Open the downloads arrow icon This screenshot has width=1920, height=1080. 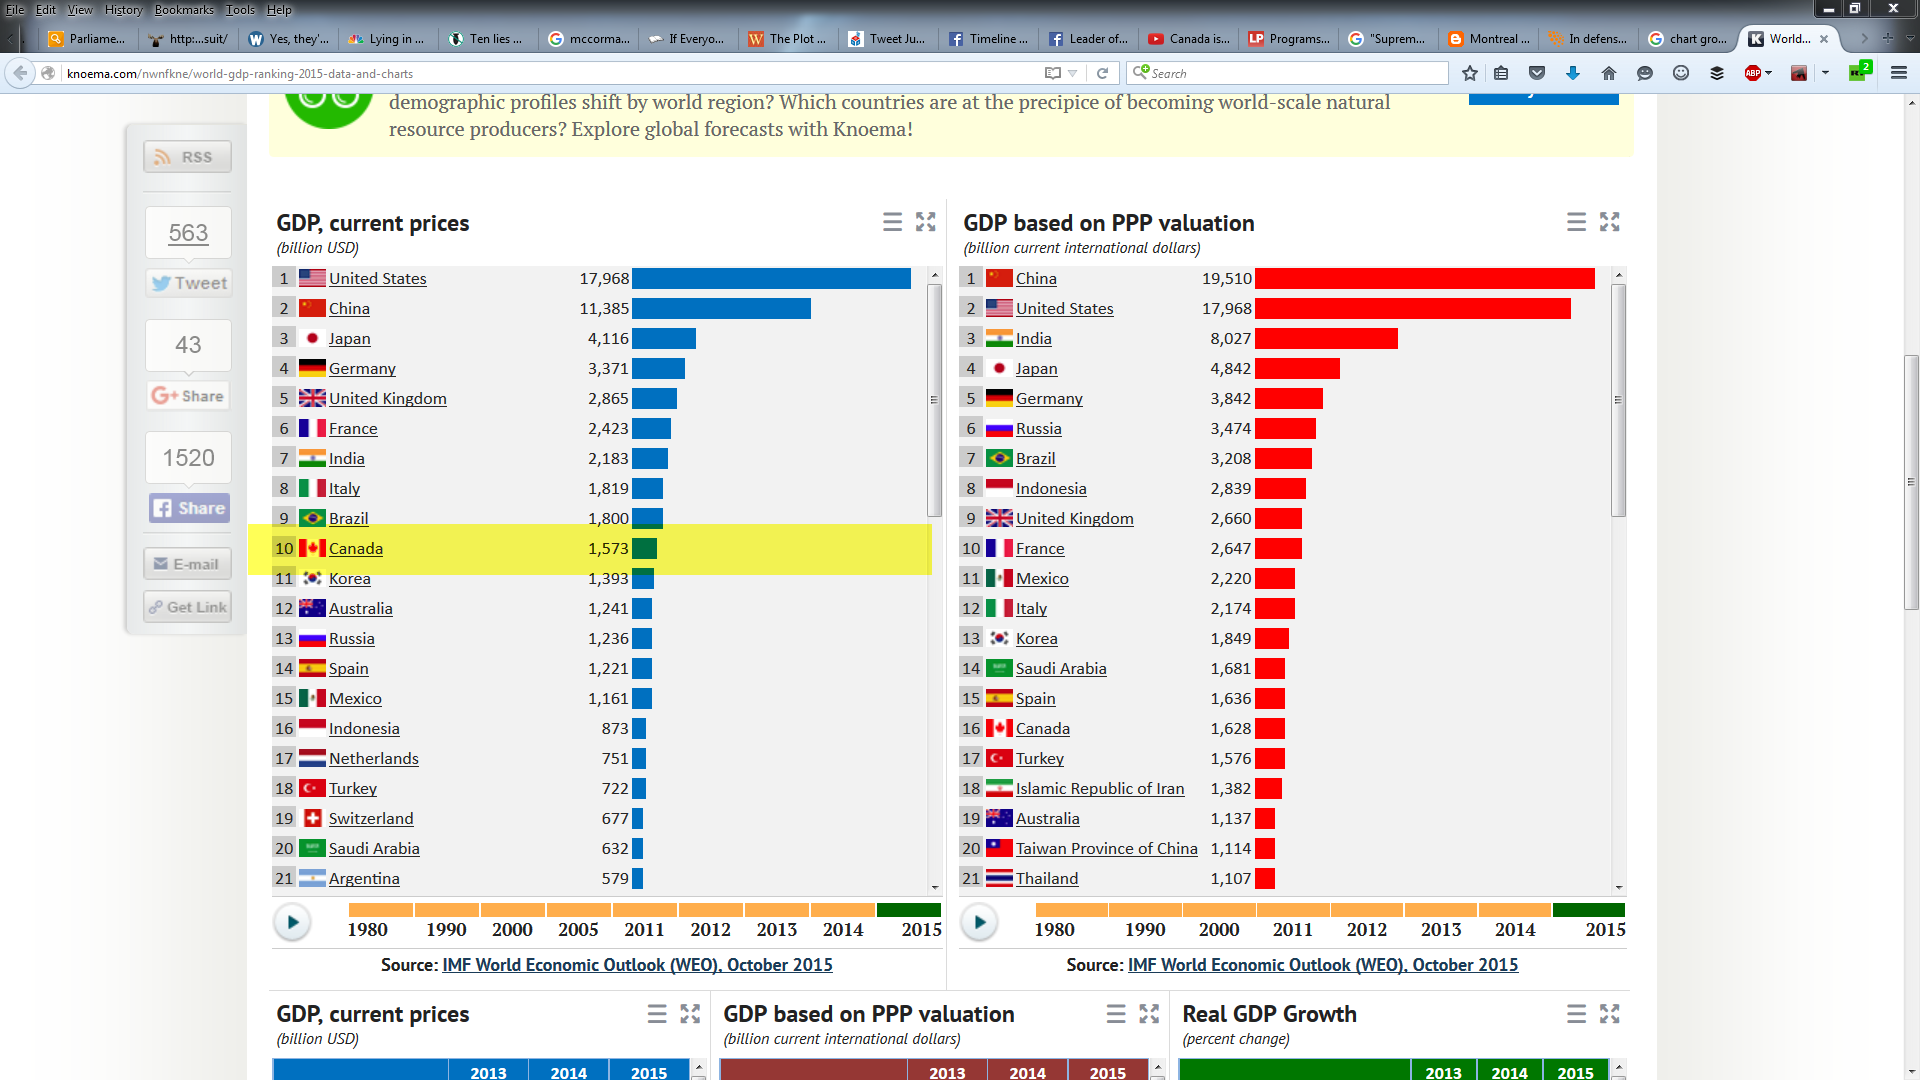[x=1573, y=73]
